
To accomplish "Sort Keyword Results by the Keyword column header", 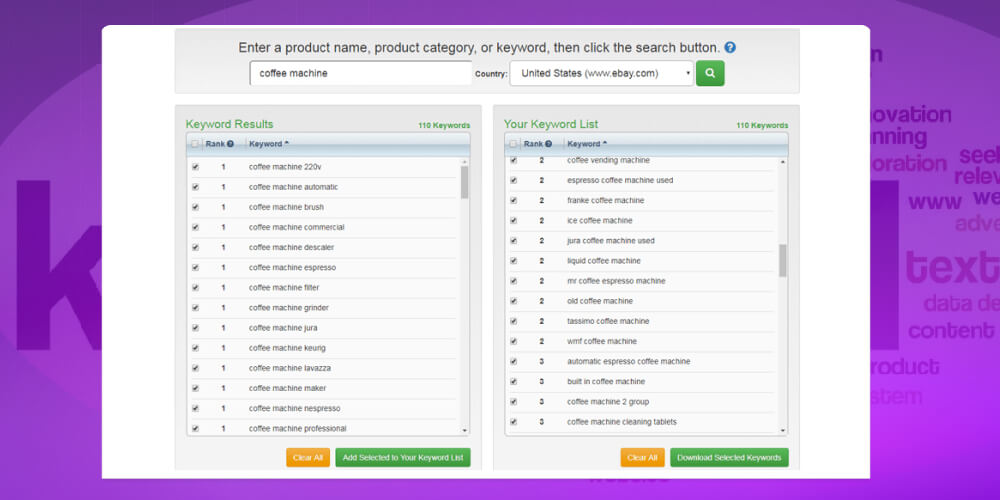I will coord(268,144).
